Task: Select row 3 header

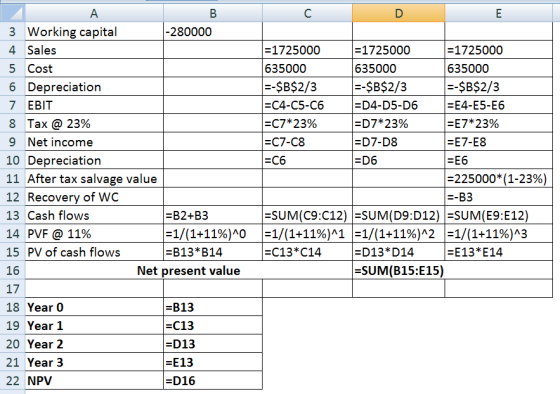Action: pyautogui.click(x=12, y=31)
